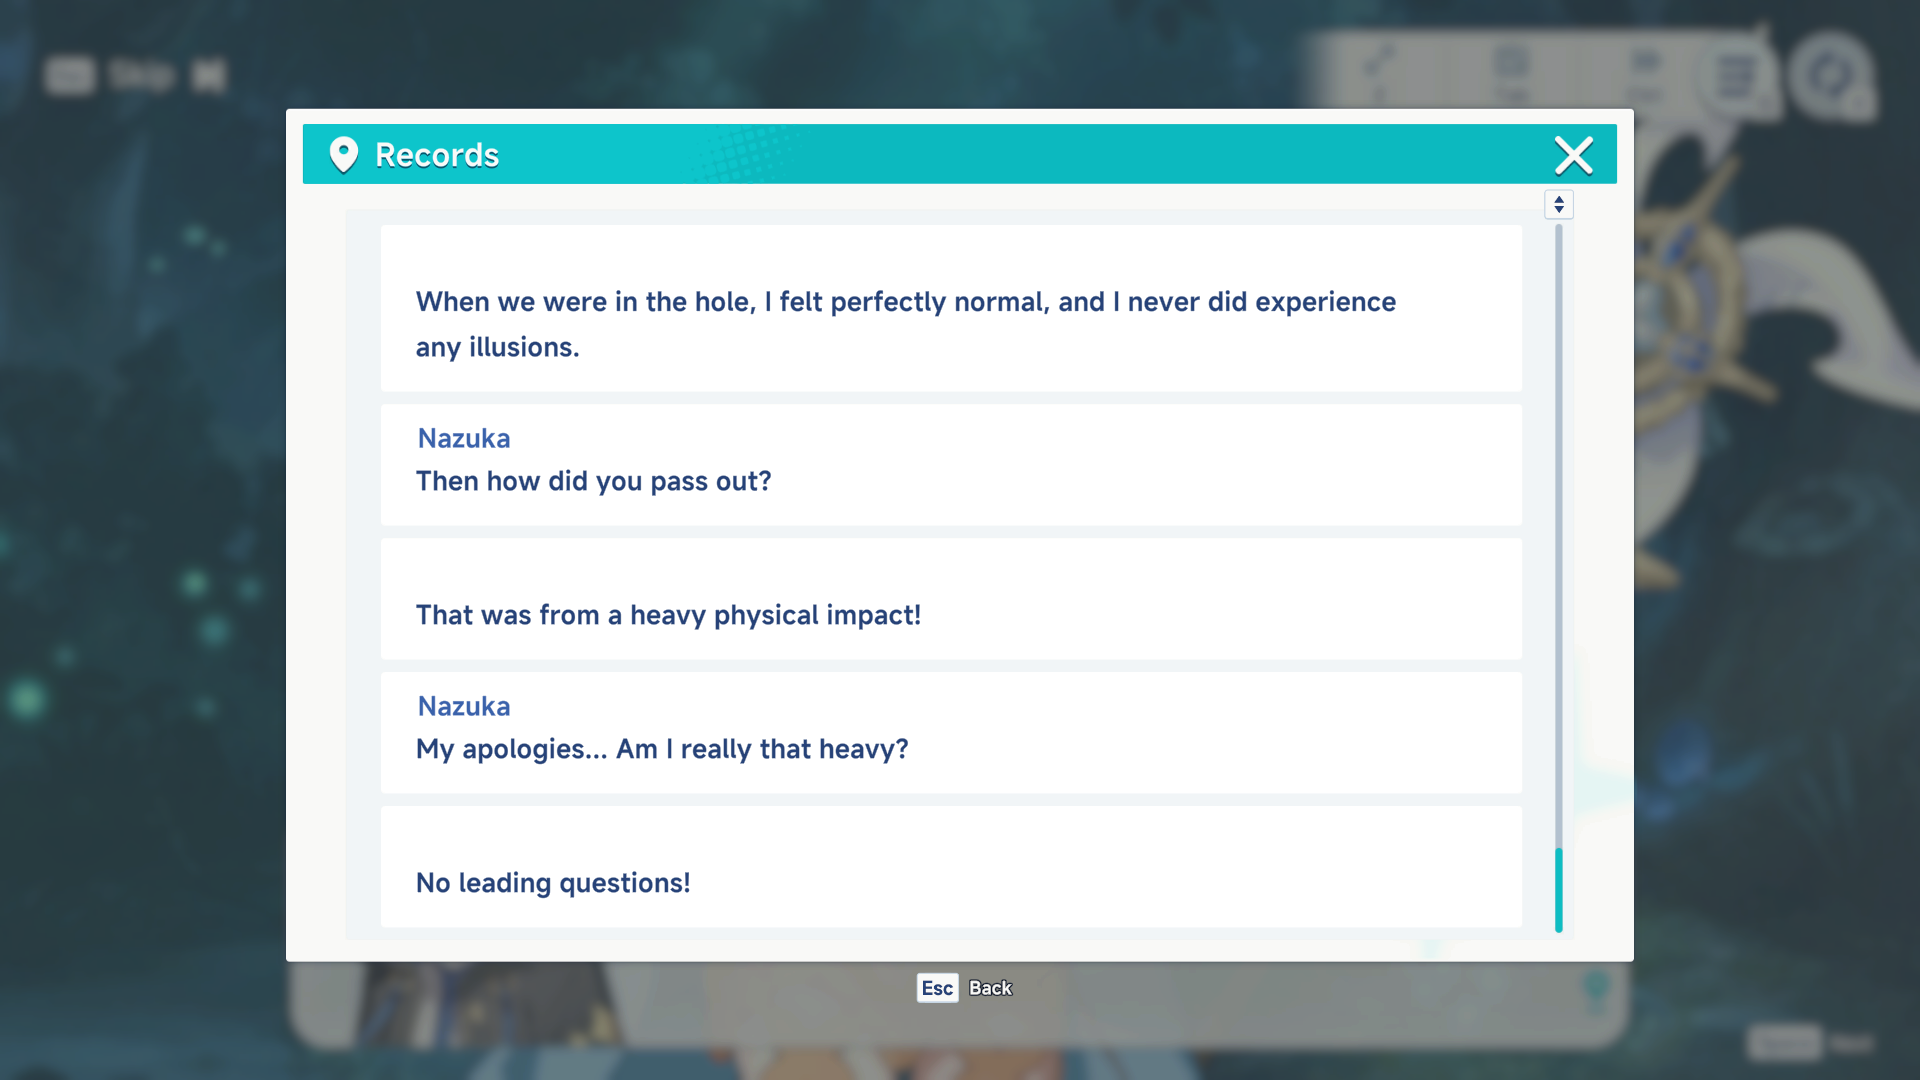Click the Records location pin icon
This screenshot has width=1920, height=1080.
[x=343, y=155]
